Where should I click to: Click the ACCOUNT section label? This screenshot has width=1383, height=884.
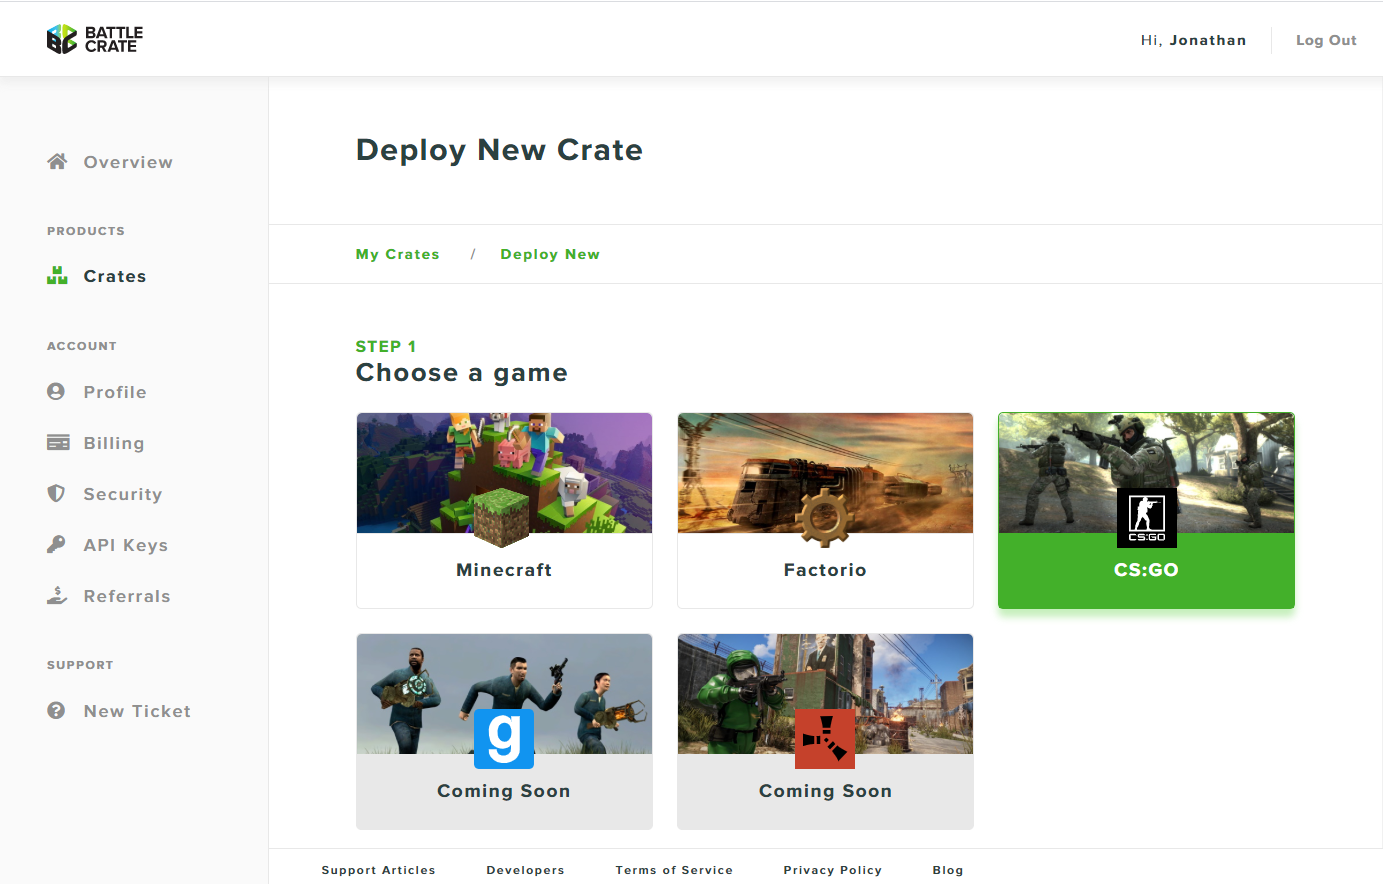(82, 346)
